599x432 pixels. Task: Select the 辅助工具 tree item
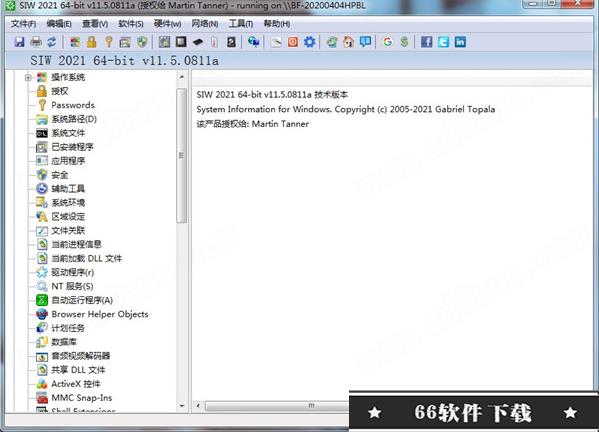click(68, 189)
